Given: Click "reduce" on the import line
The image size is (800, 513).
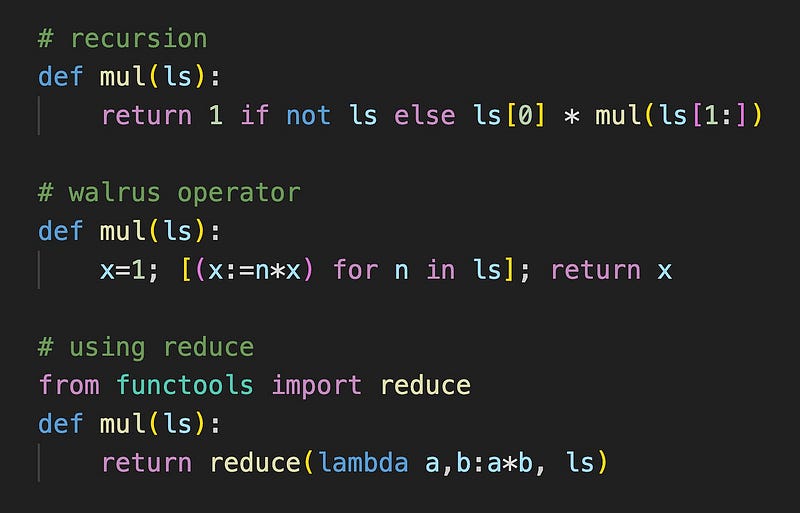Looking at the screenshot, I should click(425, 385).
